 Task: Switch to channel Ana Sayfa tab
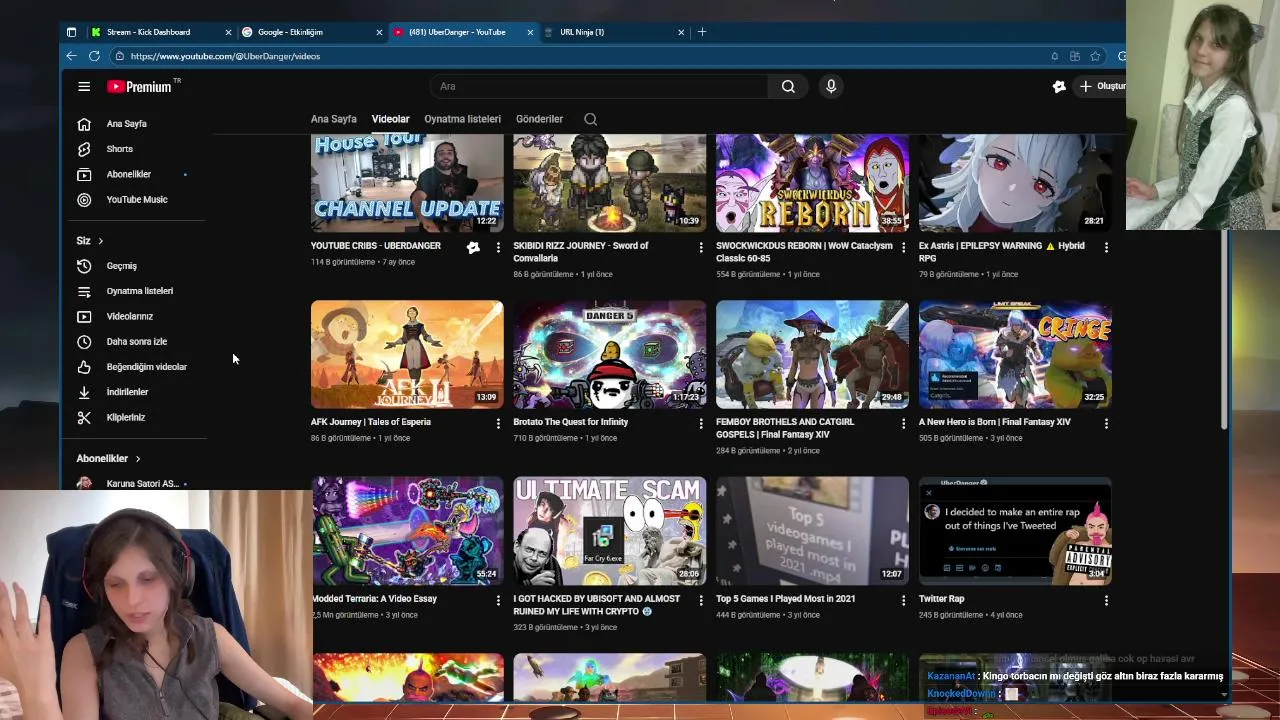[x=333, y=119]
